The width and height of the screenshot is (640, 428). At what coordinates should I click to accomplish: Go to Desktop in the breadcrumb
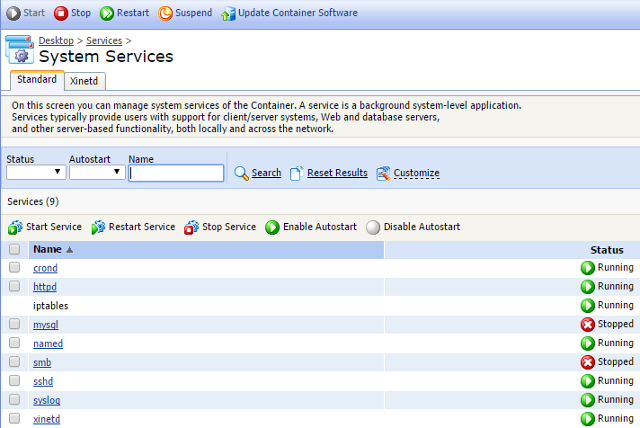pyautogui.click(x=56, y=41)
